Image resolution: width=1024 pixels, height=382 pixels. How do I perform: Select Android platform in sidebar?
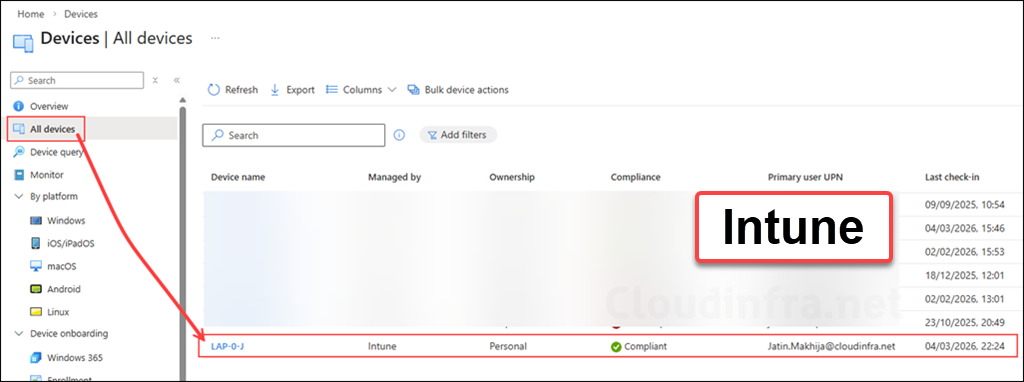tap(64, 289)
